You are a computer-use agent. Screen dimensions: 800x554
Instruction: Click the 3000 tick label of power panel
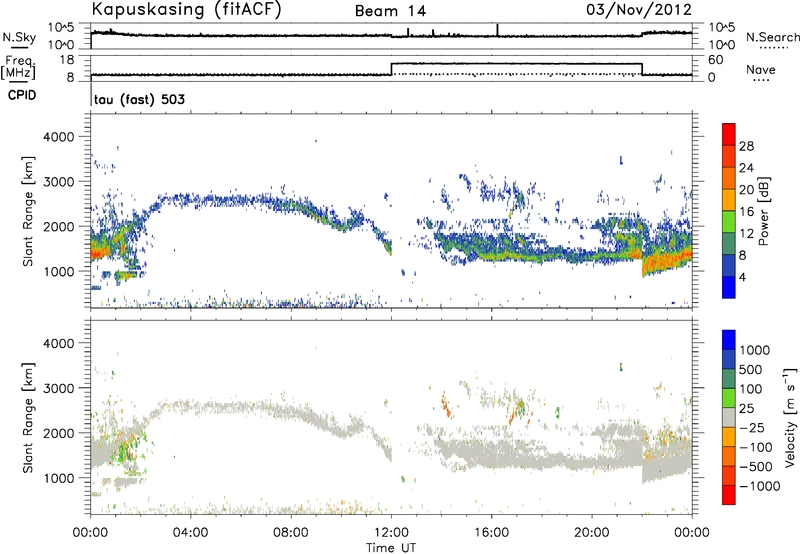point(59,182)
